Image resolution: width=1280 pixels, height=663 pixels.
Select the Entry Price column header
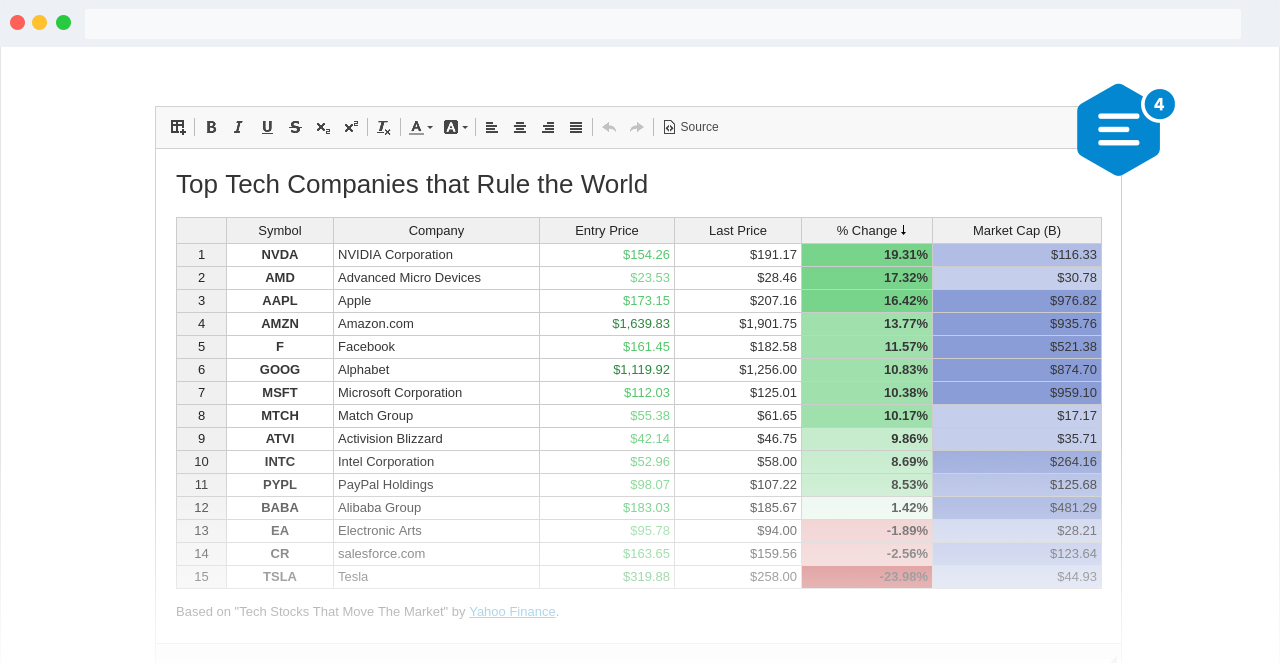click(607, 230)
